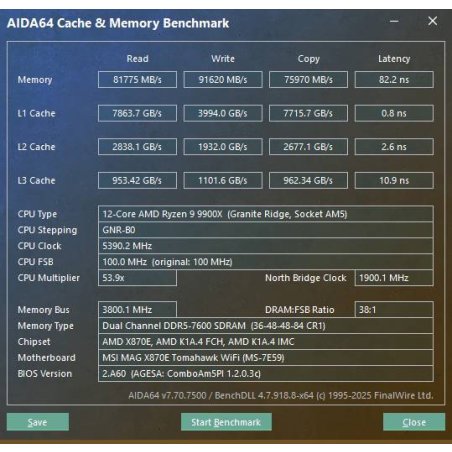Select Memory Latency value 82.2 ns
Screen dimensions: 452x452
coord(394,80)
